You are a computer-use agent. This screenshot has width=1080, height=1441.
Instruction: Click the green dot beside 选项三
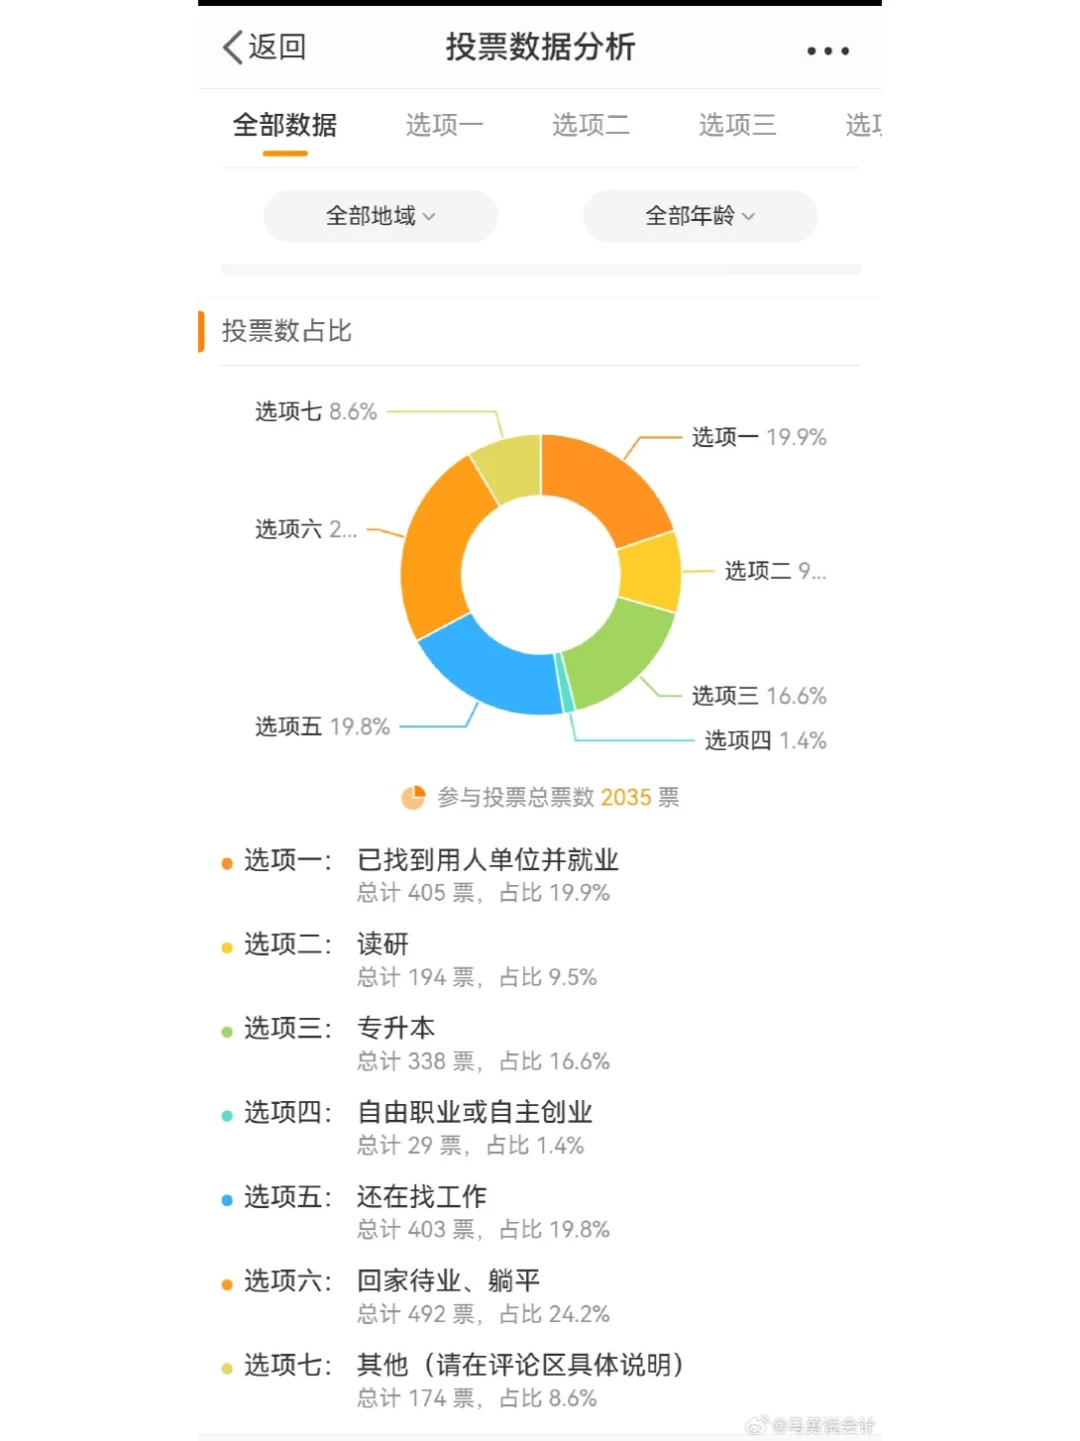click(x=227, y=1031)
